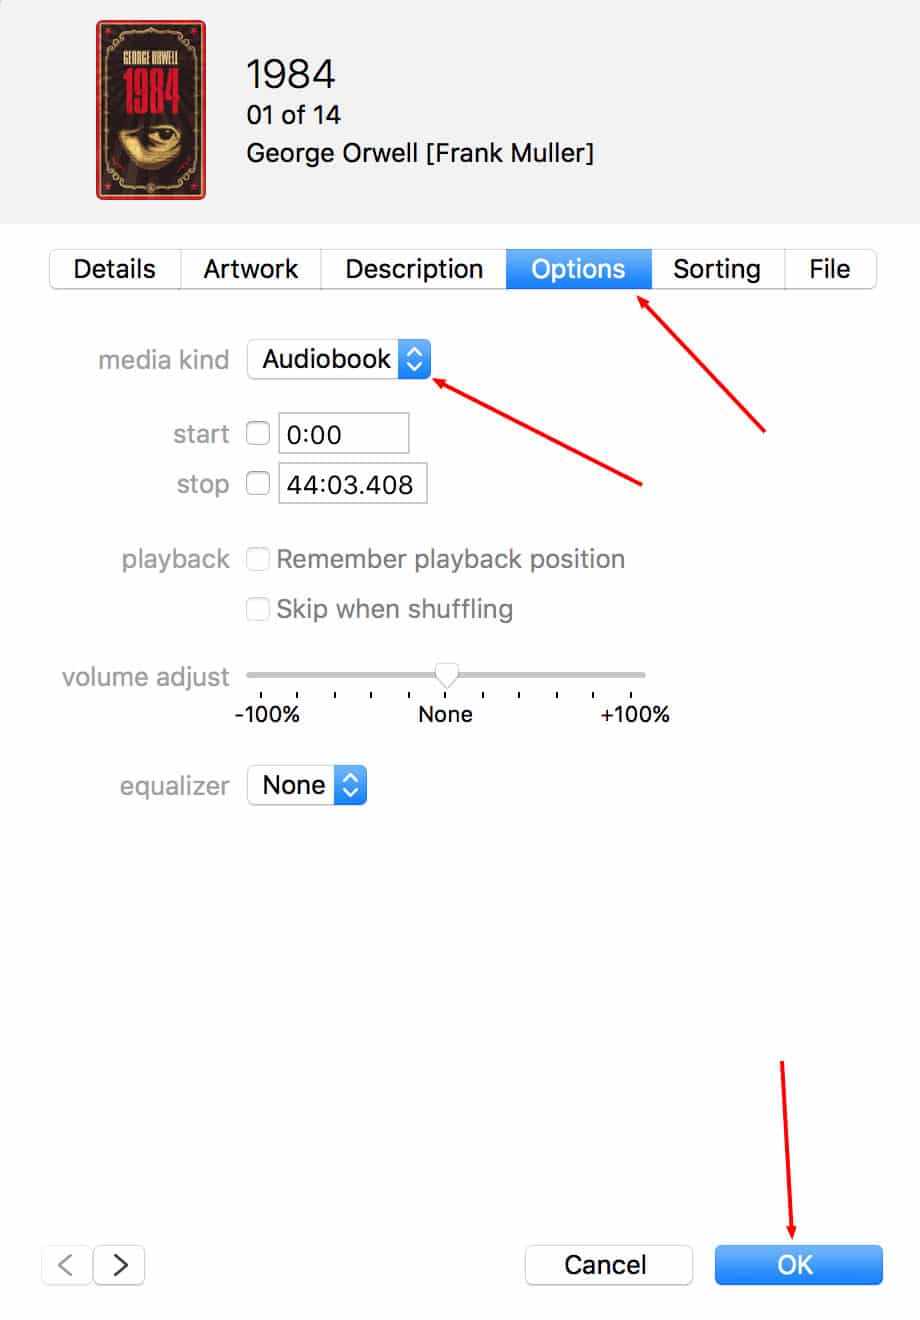Open the Artwork tab
This screenshot has height=1320, width=920.
pos(251,269)
